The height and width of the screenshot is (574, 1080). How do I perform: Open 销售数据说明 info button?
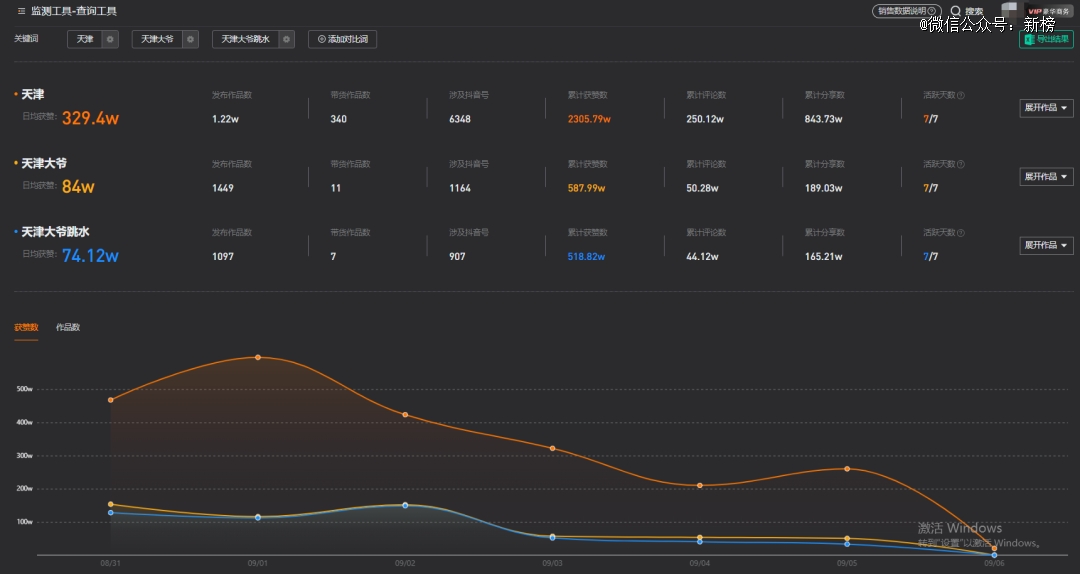click(x=906, y=11)
